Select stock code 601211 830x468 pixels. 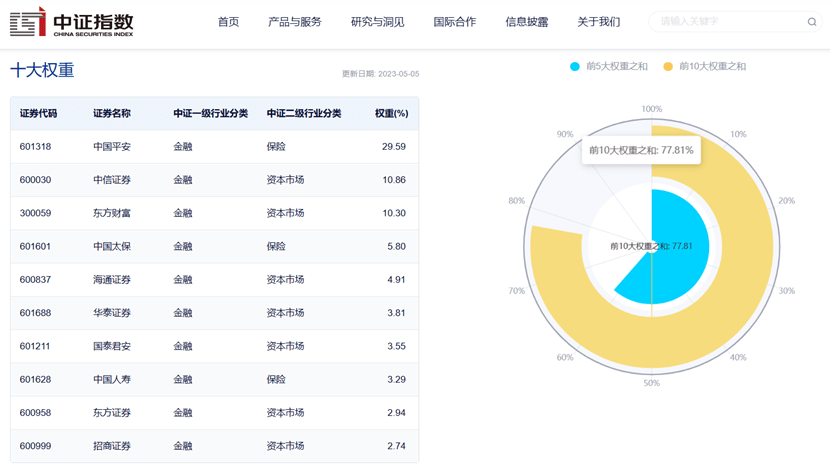tap(35, 346)
